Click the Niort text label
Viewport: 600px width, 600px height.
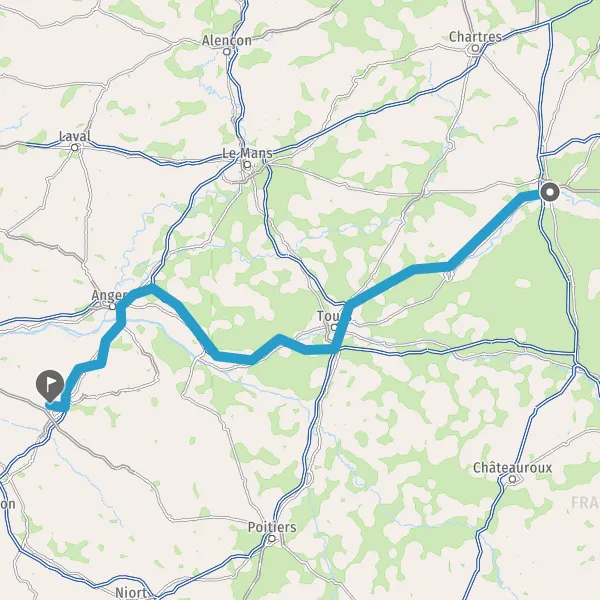click(x=131, y=593)
